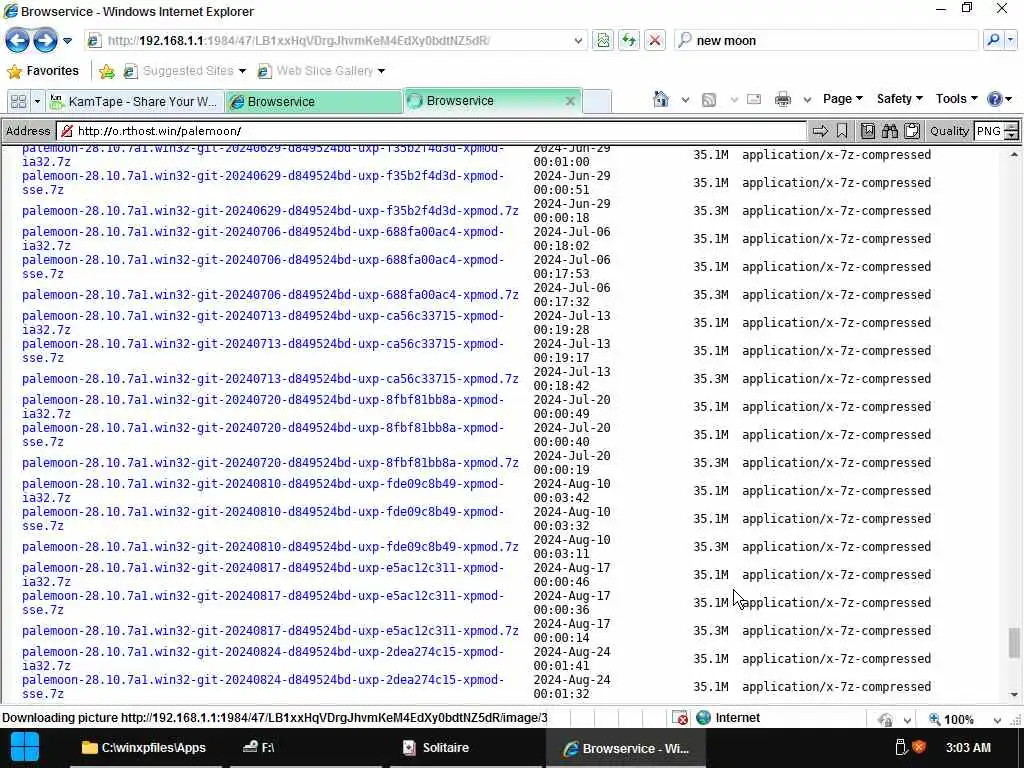The width and height of the screenshot is (1024, 768).
Task: Open the Quick Tabs grid icon
Action: [18, 101]
